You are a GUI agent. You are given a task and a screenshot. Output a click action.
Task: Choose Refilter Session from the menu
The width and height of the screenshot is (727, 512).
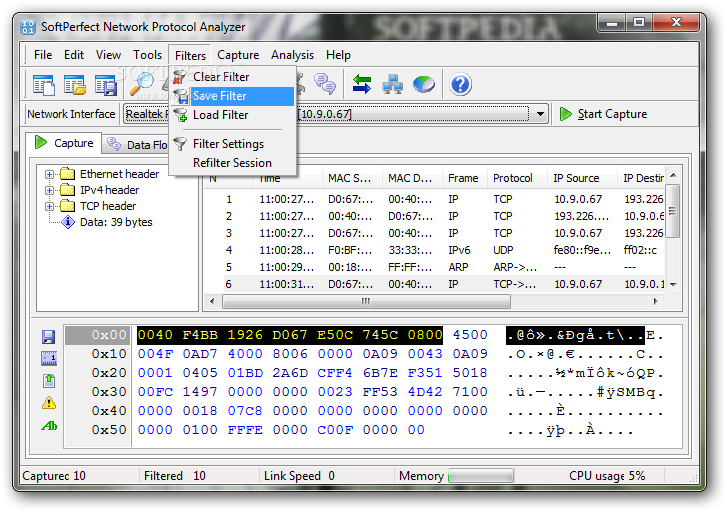tap(233, 163)
